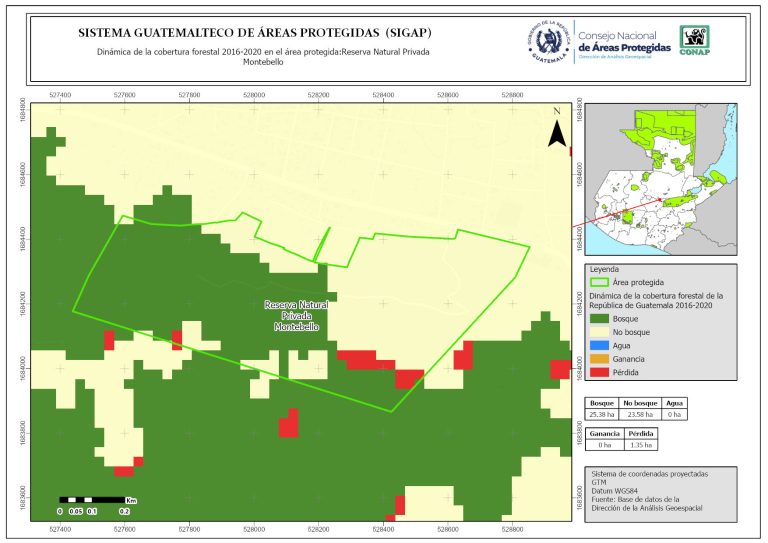The width and height of the screenshot is (768, 543).
Task: Click the scale bar in kilometers
Action: click(x=92, y=499)
